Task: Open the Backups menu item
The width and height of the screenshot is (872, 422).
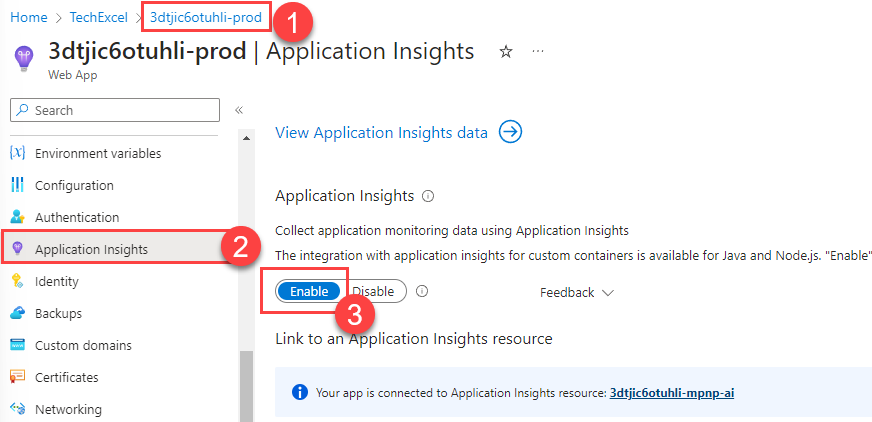Action: [58, 314]
